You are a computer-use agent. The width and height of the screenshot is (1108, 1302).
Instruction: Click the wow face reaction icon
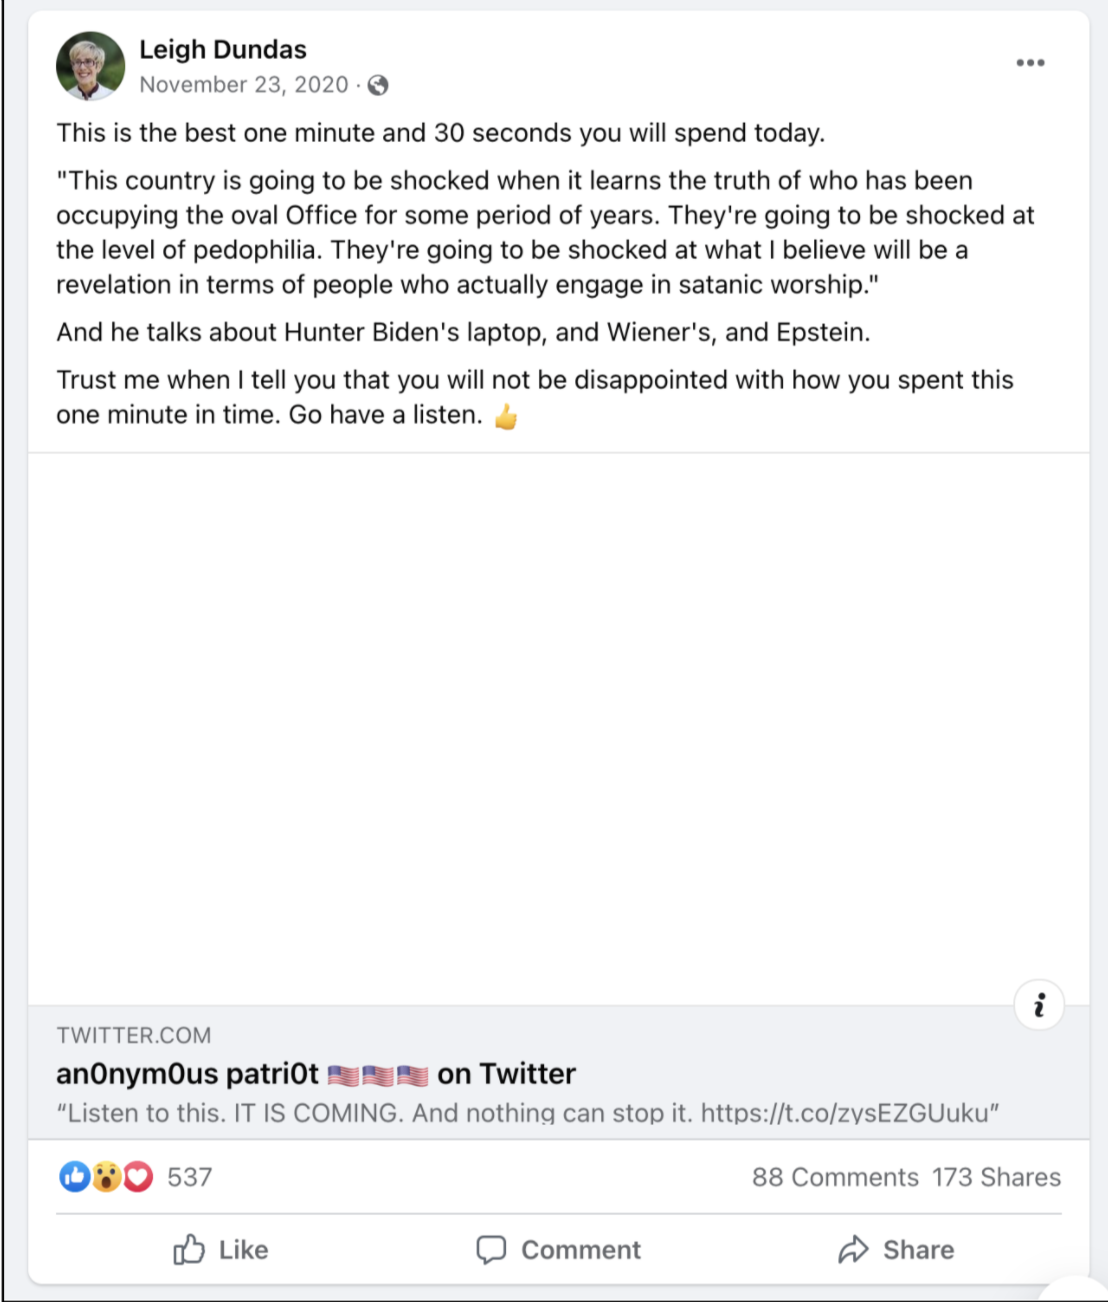pos(106,1177)
